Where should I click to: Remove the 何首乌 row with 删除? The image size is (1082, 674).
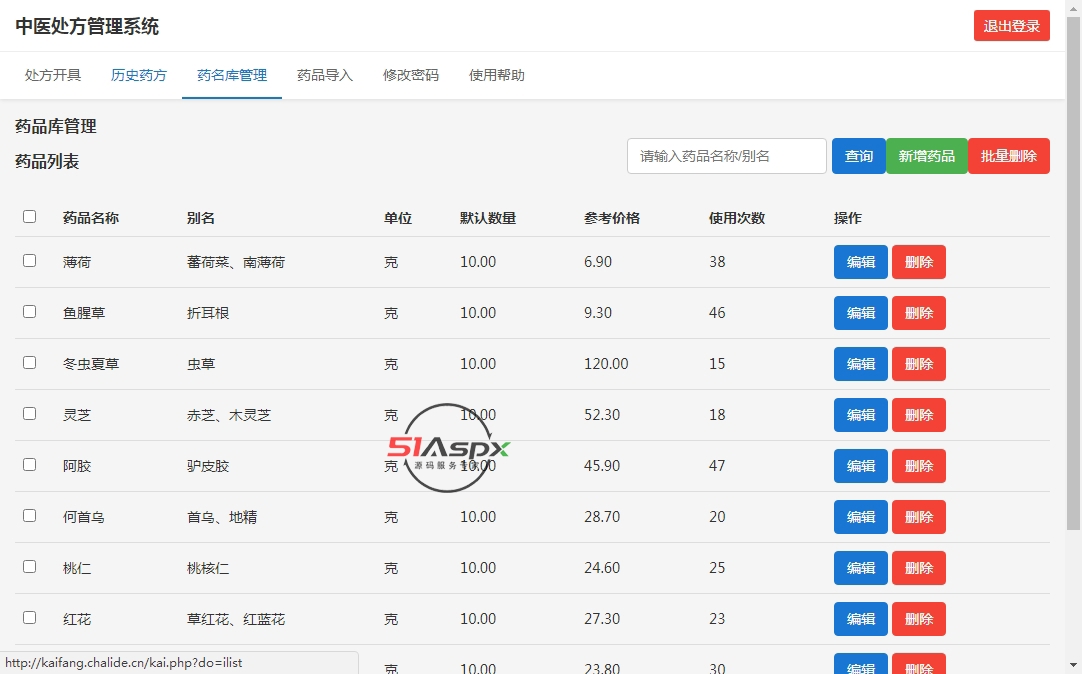[x=918, y=517]
